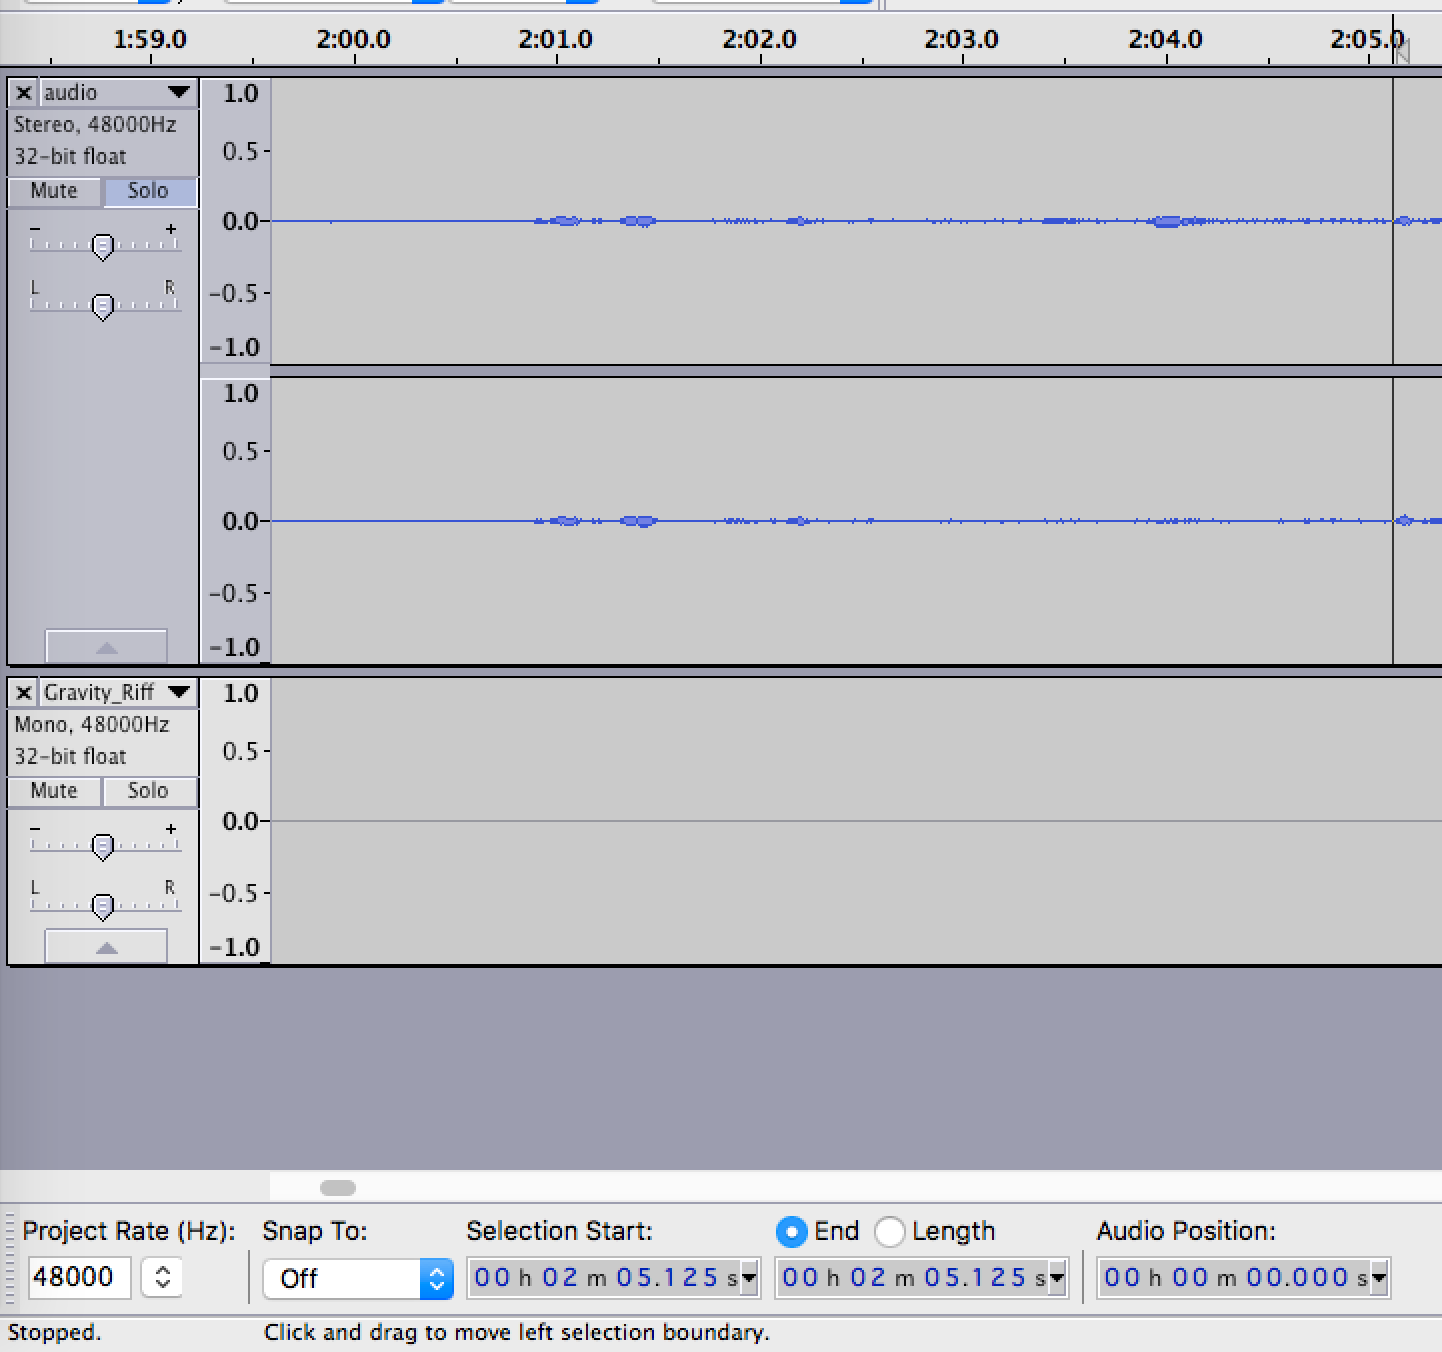Click the horizontal scrollbar thumb
This screenshot has height=1352, width=1442.
[x=338, y=1187]
